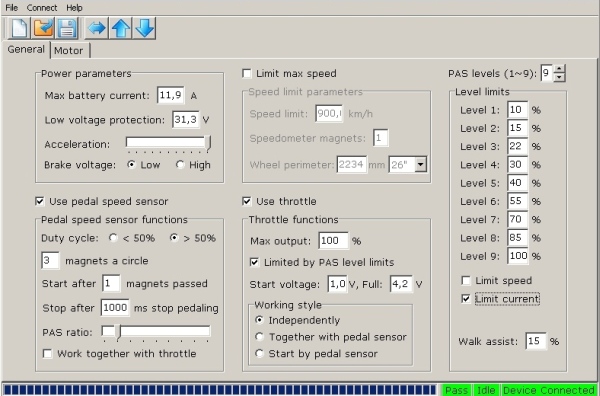Viewport: 600px width, 396px height.
Task: Click the Level 1 percentage field
Action: (x=518, y=110)
